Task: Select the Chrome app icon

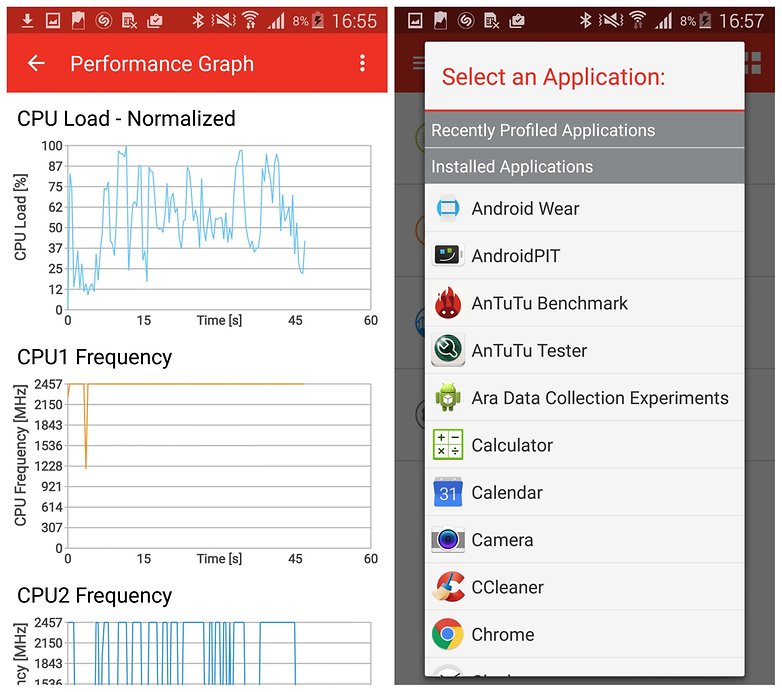Action: (x=448, y=634)
